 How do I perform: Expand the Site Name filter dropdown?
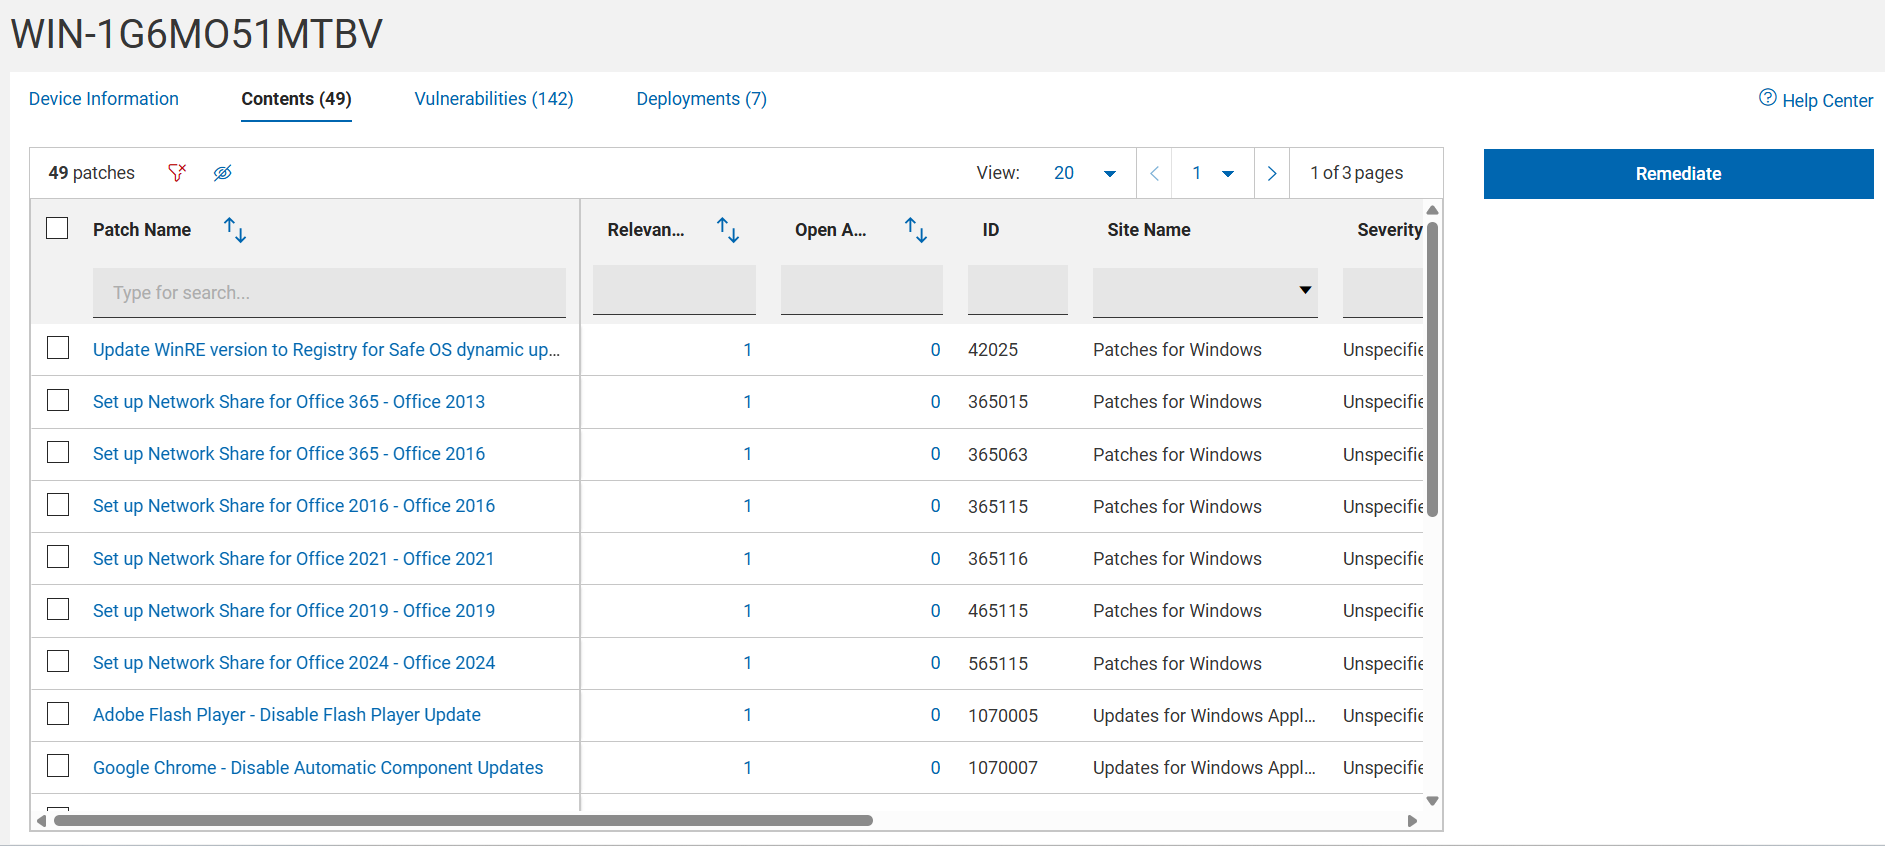(x=1304, y=290)
